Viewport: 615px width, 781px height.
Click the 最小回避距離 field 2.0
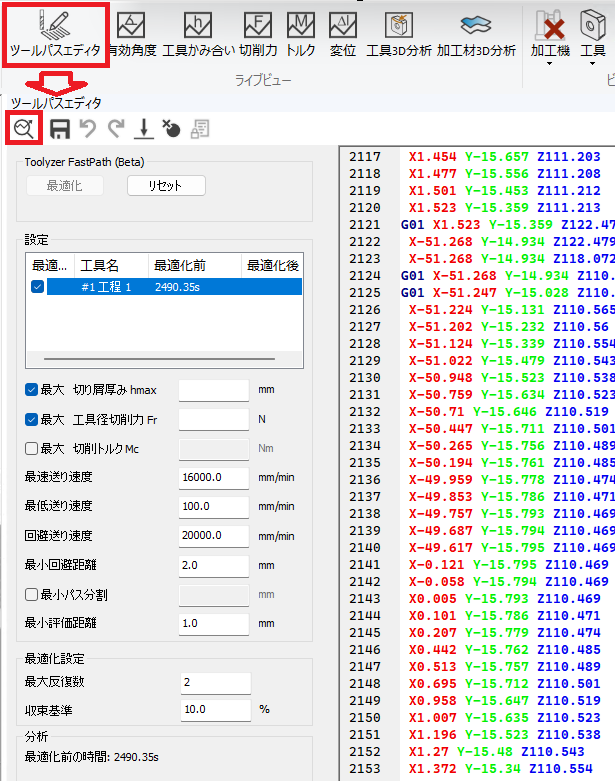(214, 565)
